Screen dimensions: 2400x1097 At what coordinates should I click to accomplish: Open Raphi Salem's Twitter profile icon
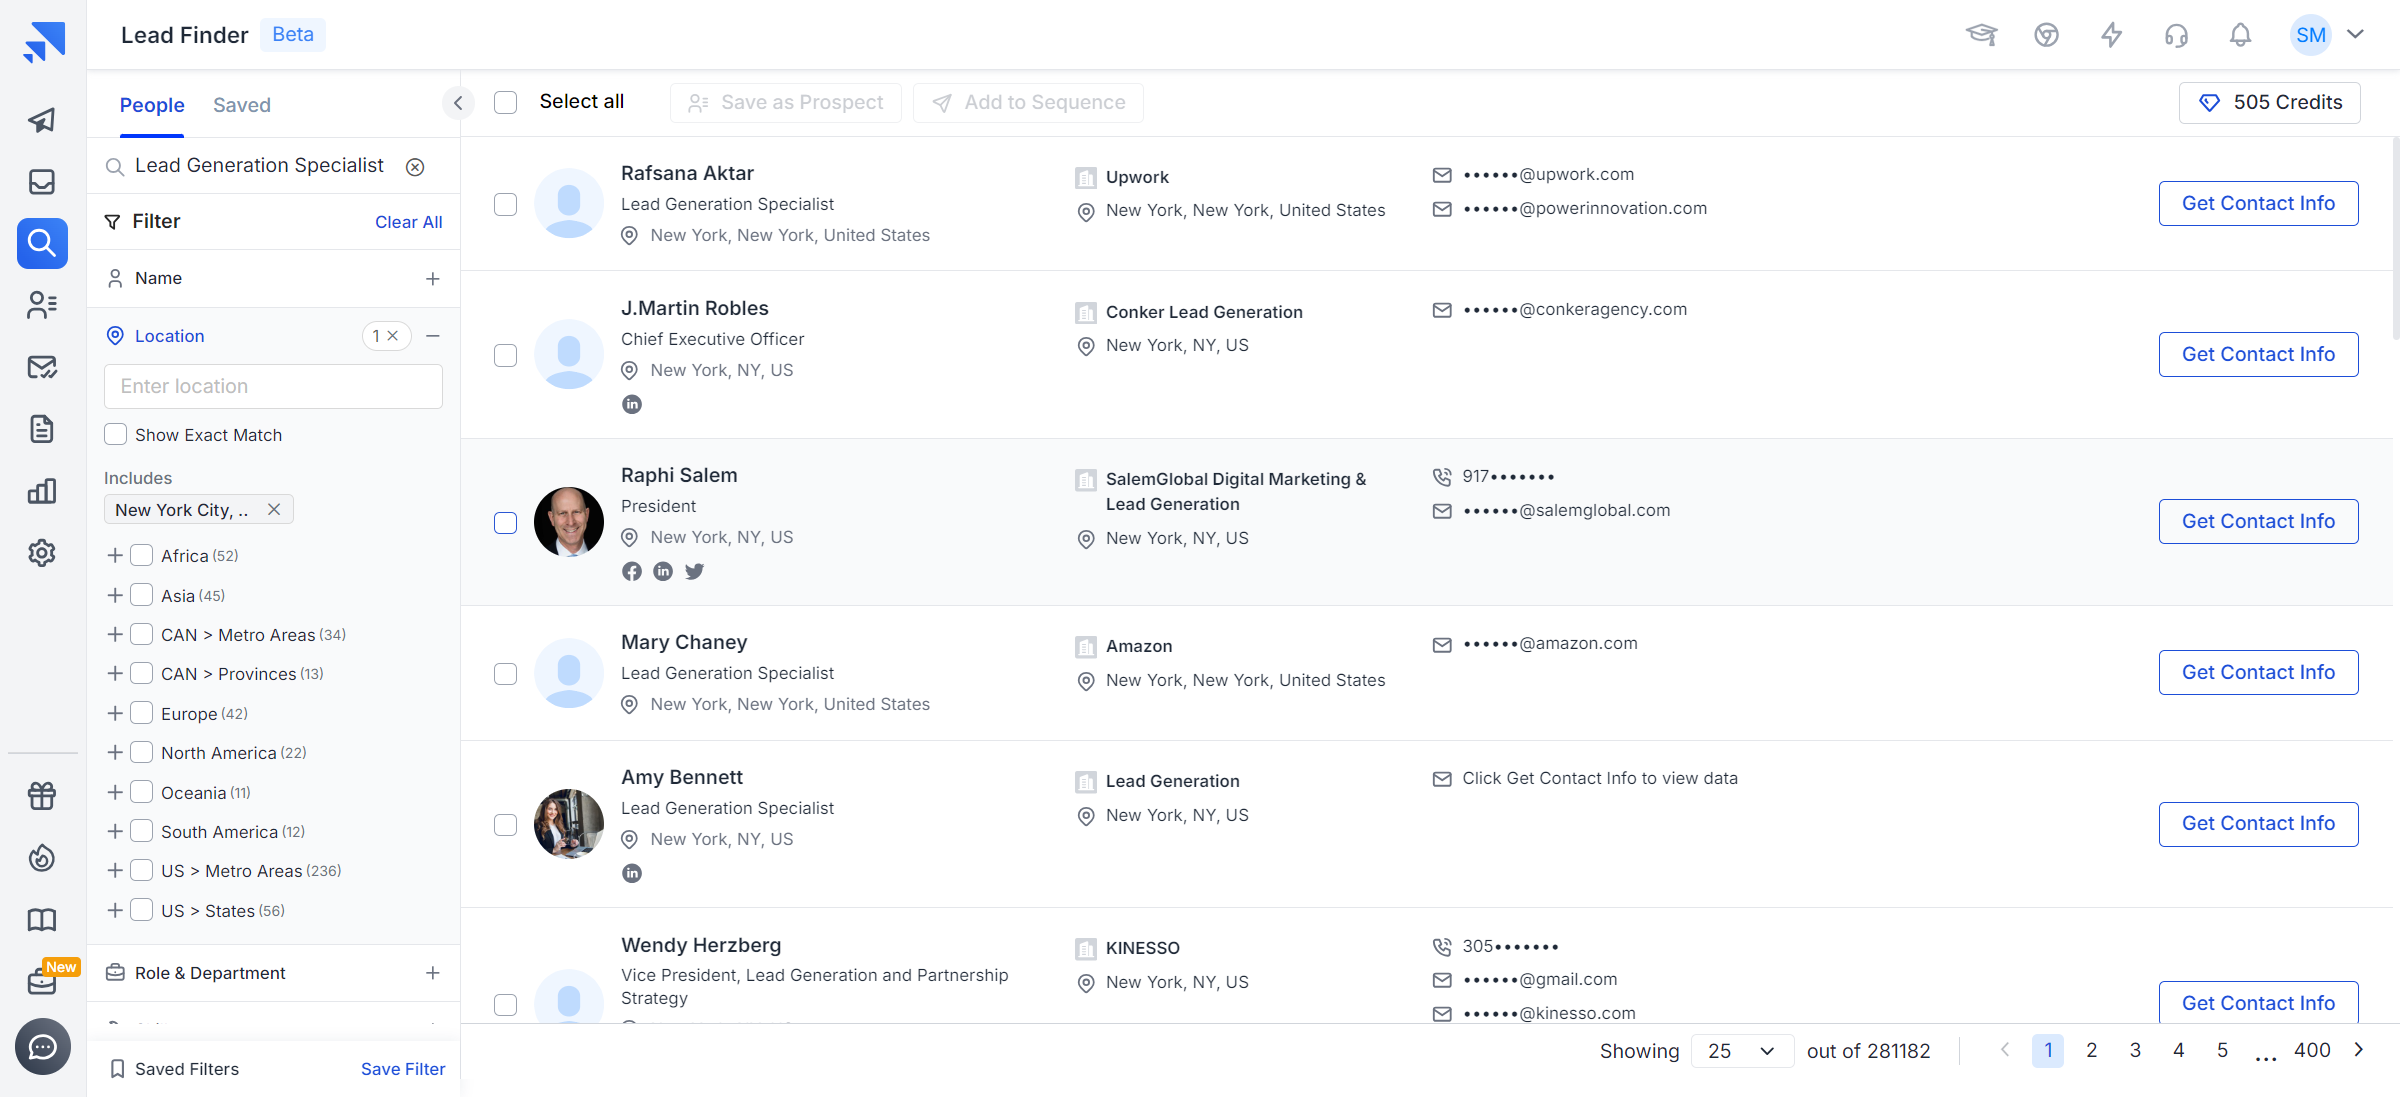click(695, 571)
